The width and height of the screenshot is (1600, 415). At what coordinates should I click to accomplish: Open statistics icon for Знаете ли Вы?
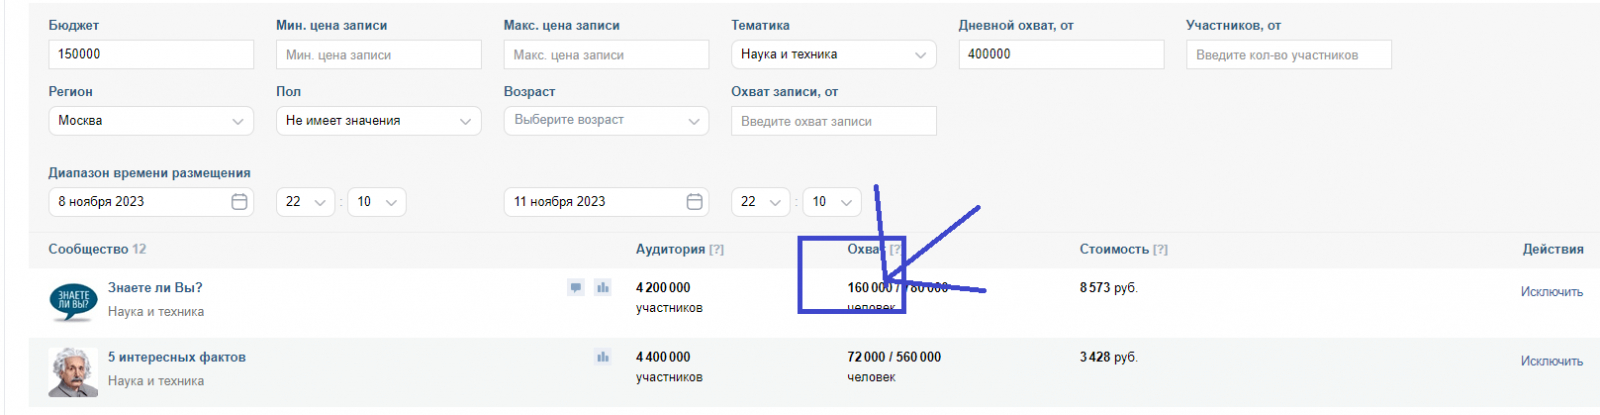(603, 288)
